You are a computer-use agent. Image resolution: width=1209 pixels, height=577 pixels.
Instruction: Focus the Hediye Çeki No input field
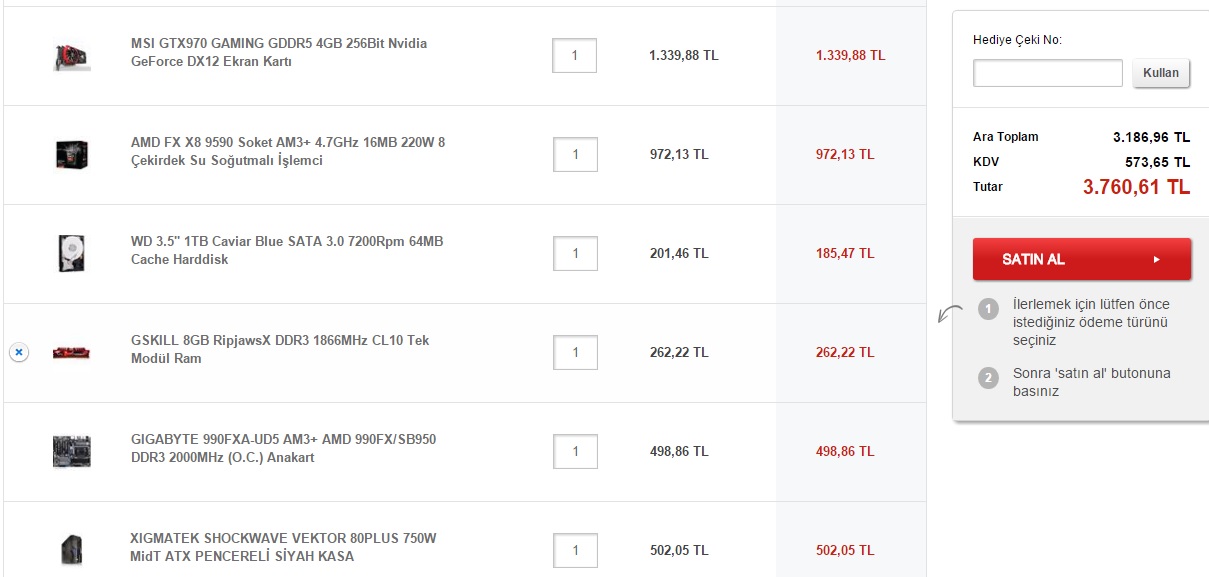pyautogui.click(x=1047, y=73)
